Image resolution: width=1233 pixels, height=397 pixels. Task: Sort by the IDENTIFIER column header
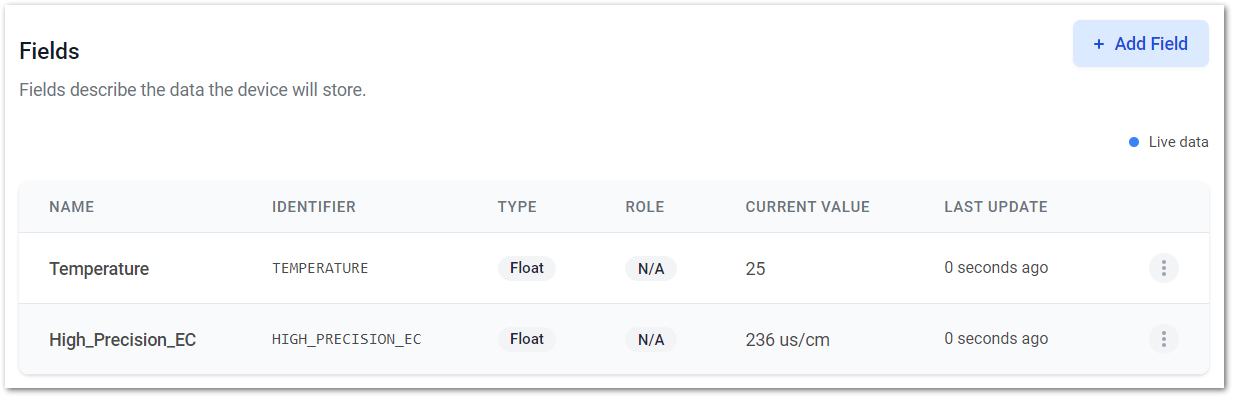click(x=314, y=207)
